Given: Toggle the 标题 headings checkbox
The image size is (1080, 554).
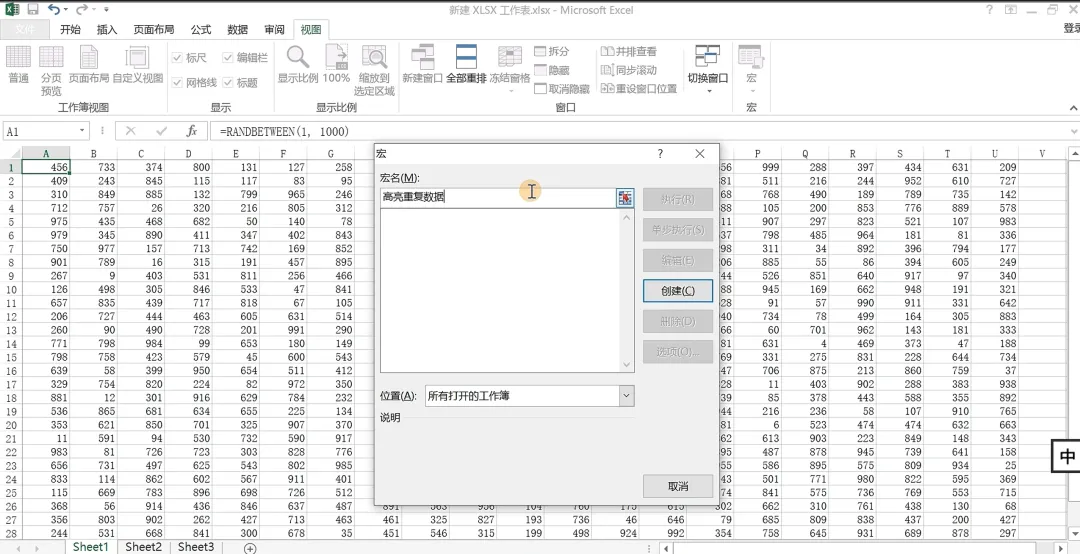Looking at the screenshot, I should (x=240, y=83).
